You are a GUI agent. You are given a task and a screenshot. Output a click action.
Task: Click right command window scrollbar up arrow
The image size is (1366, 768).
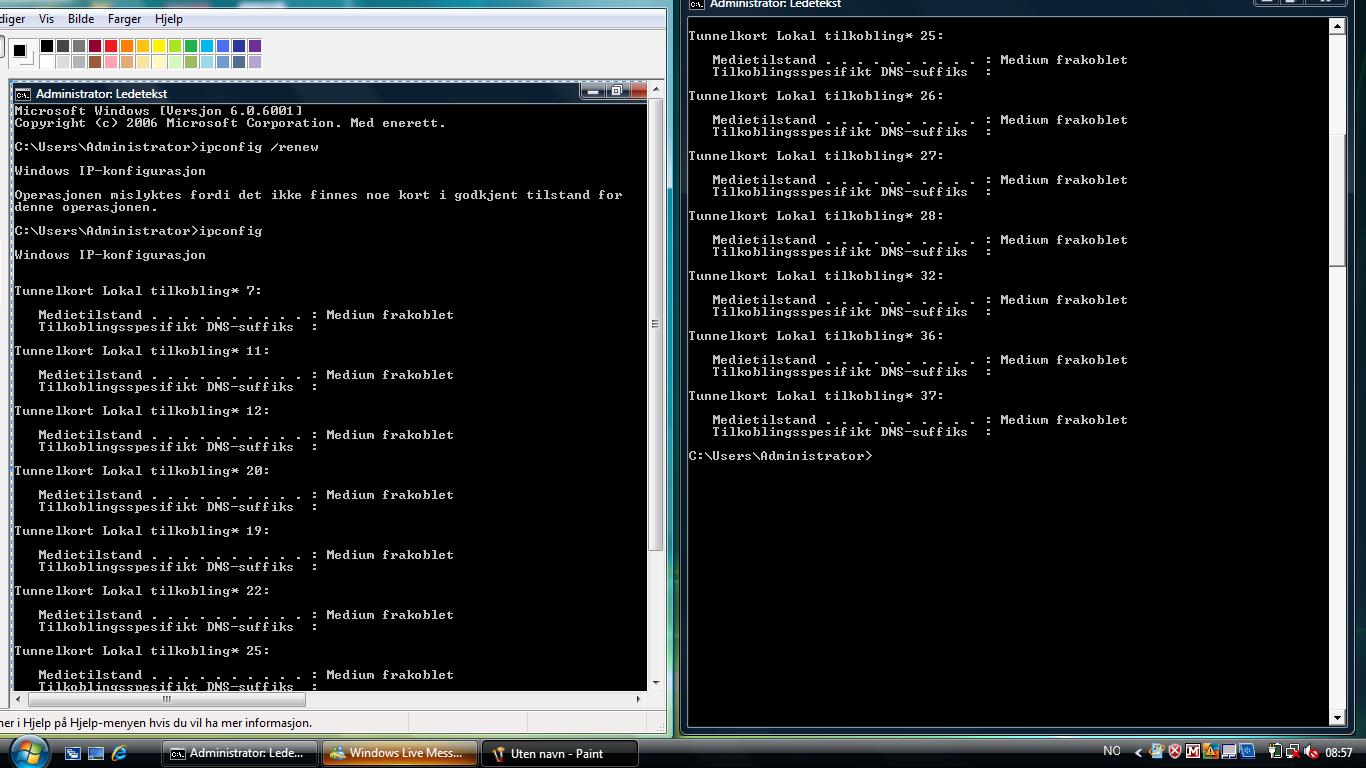point(1337,26)
